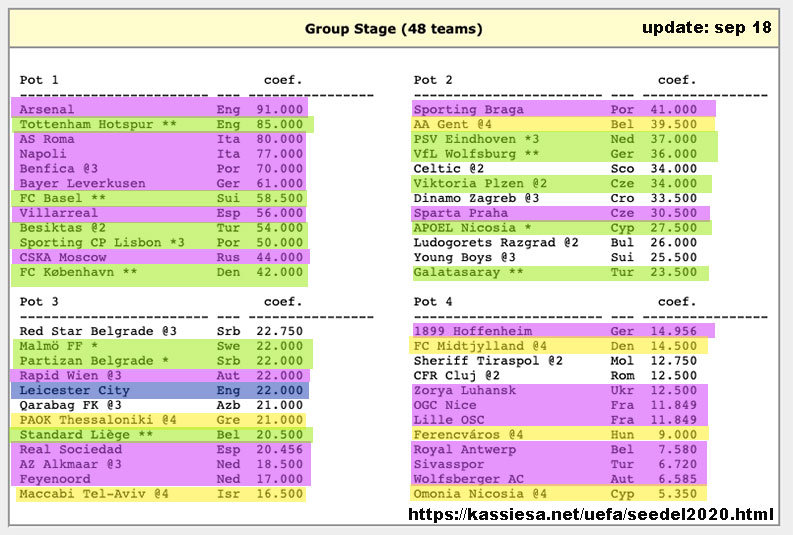Select 'Lille OSC' team name
Screen dimensions: 793x535
point(449,420)
